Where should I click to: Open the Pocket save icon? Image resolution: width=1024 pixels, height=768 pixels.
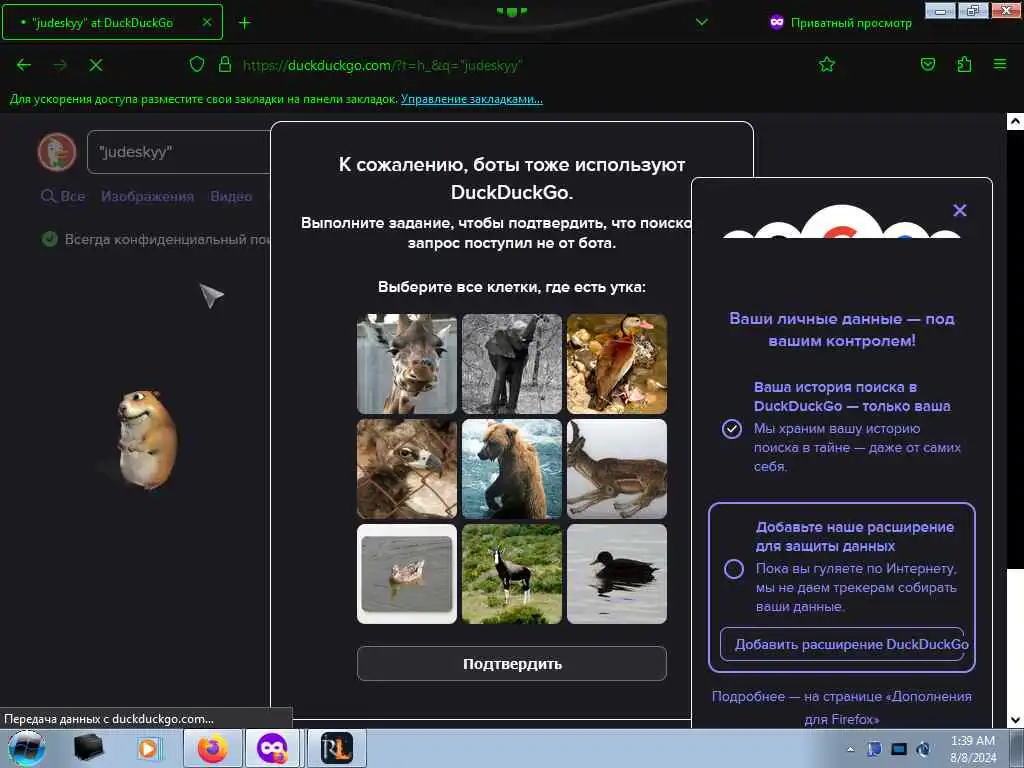928,64
